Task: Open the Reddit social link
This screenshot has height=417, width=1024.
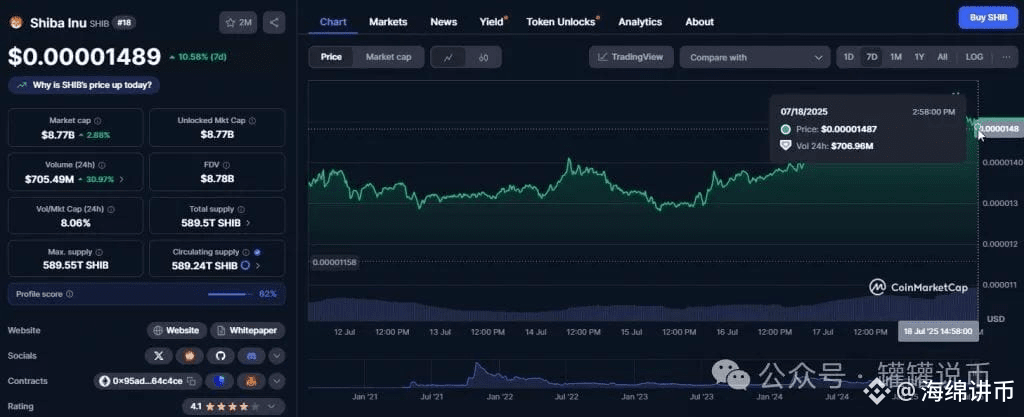Action: (x=189, y=356)
